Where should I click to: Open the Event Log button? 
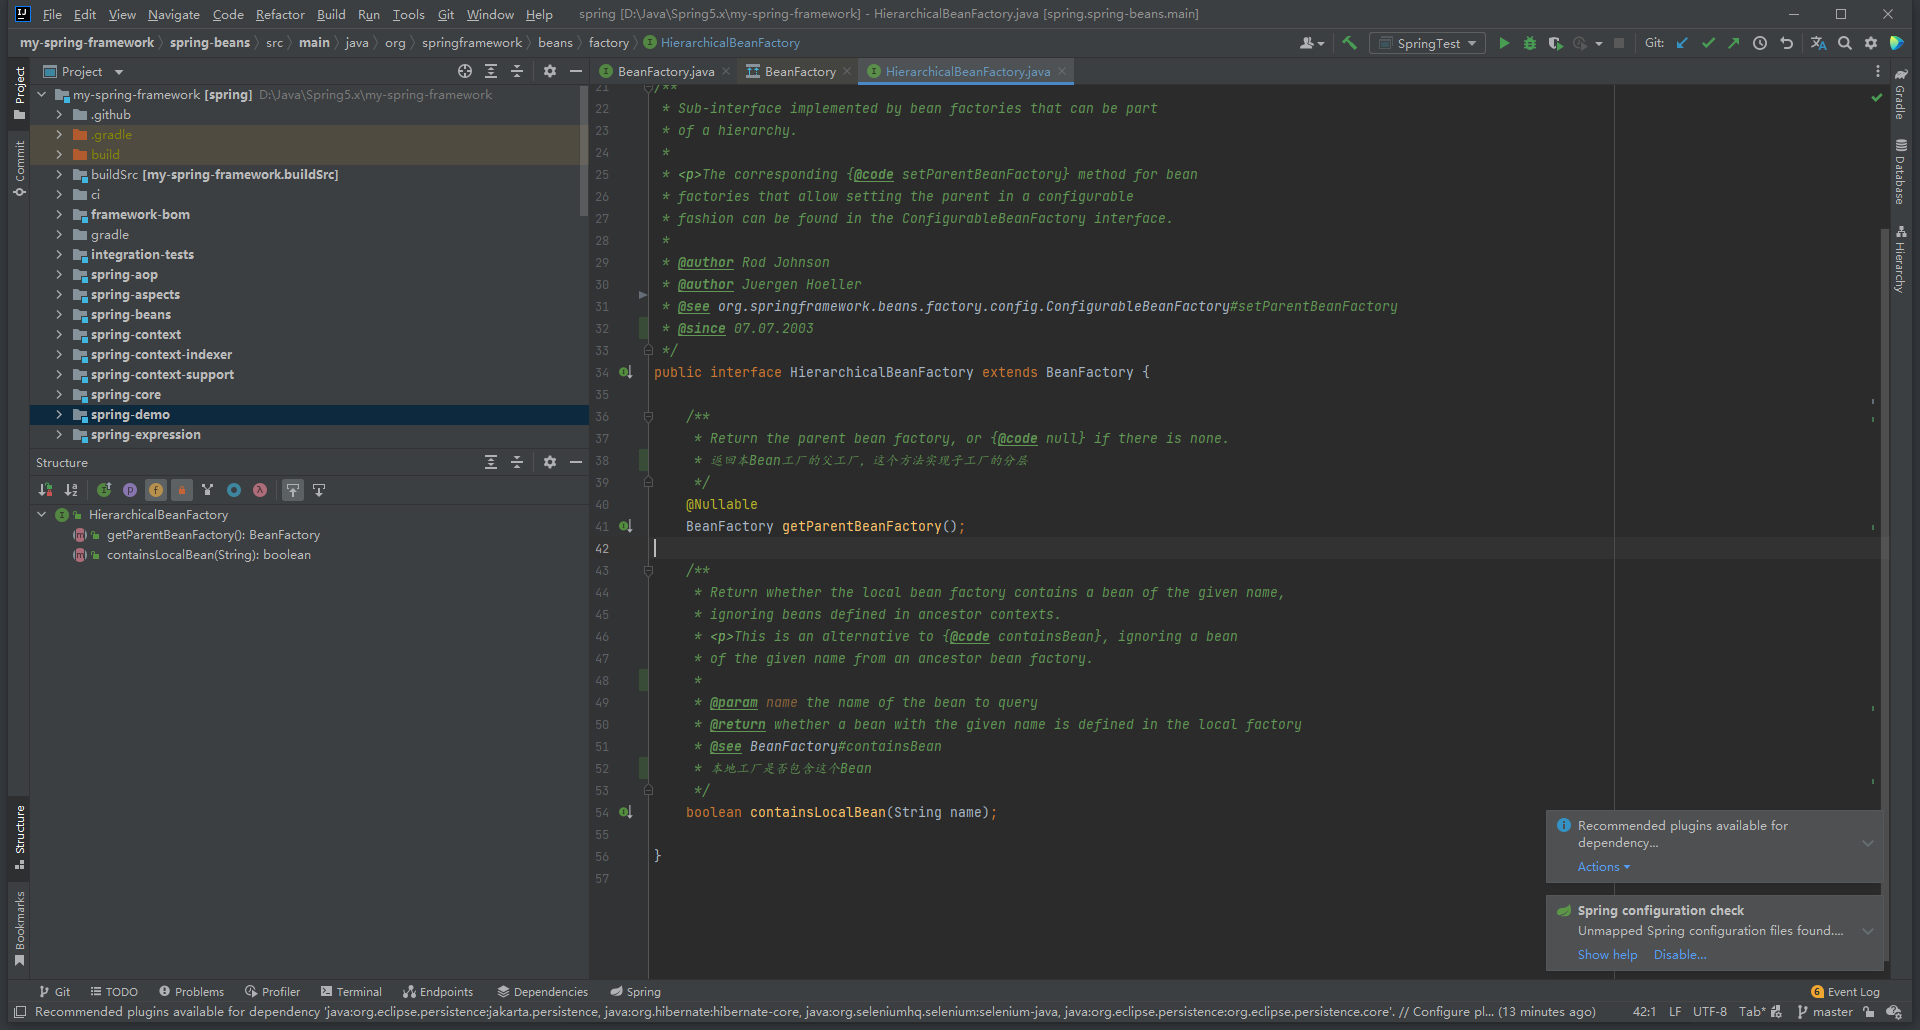pyautogui.click(x=1845, y=992)
